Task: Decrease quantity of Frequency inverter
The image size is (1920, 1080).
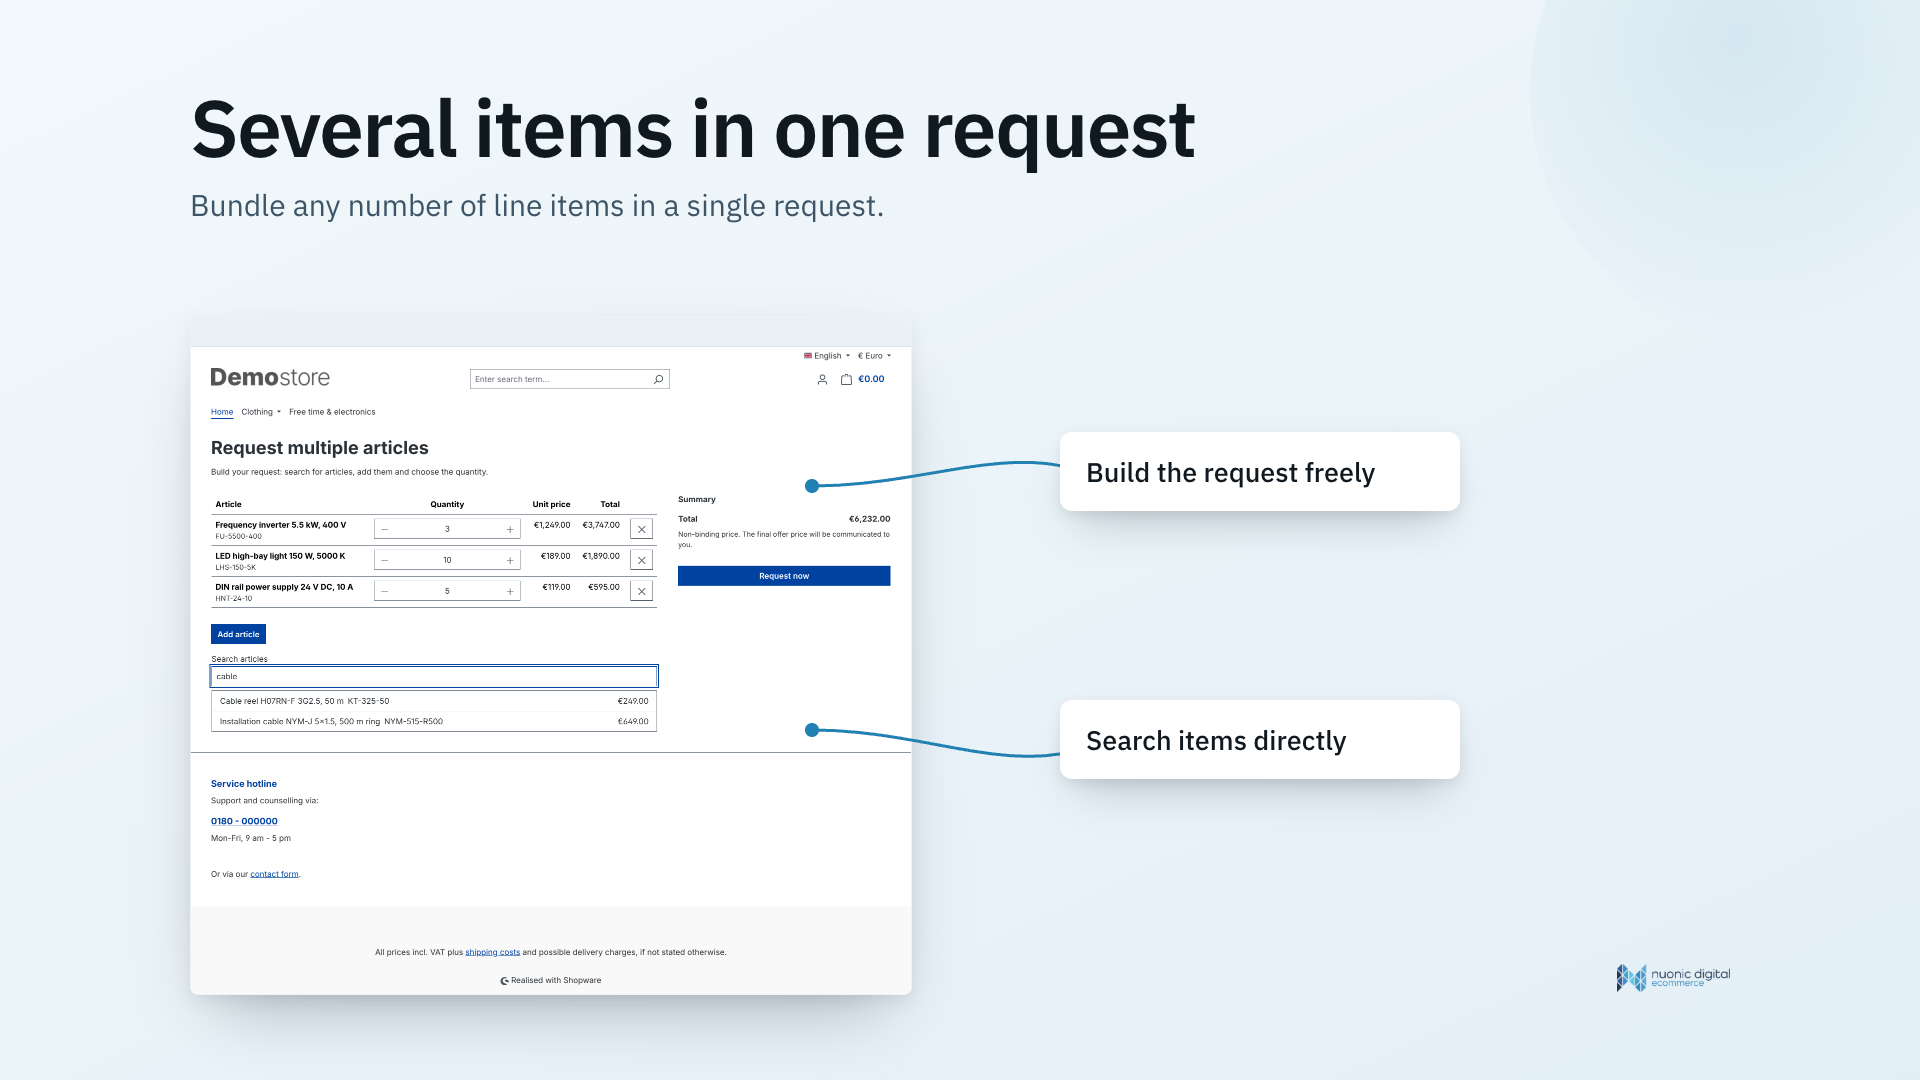Action: click(x=385, y=529)
